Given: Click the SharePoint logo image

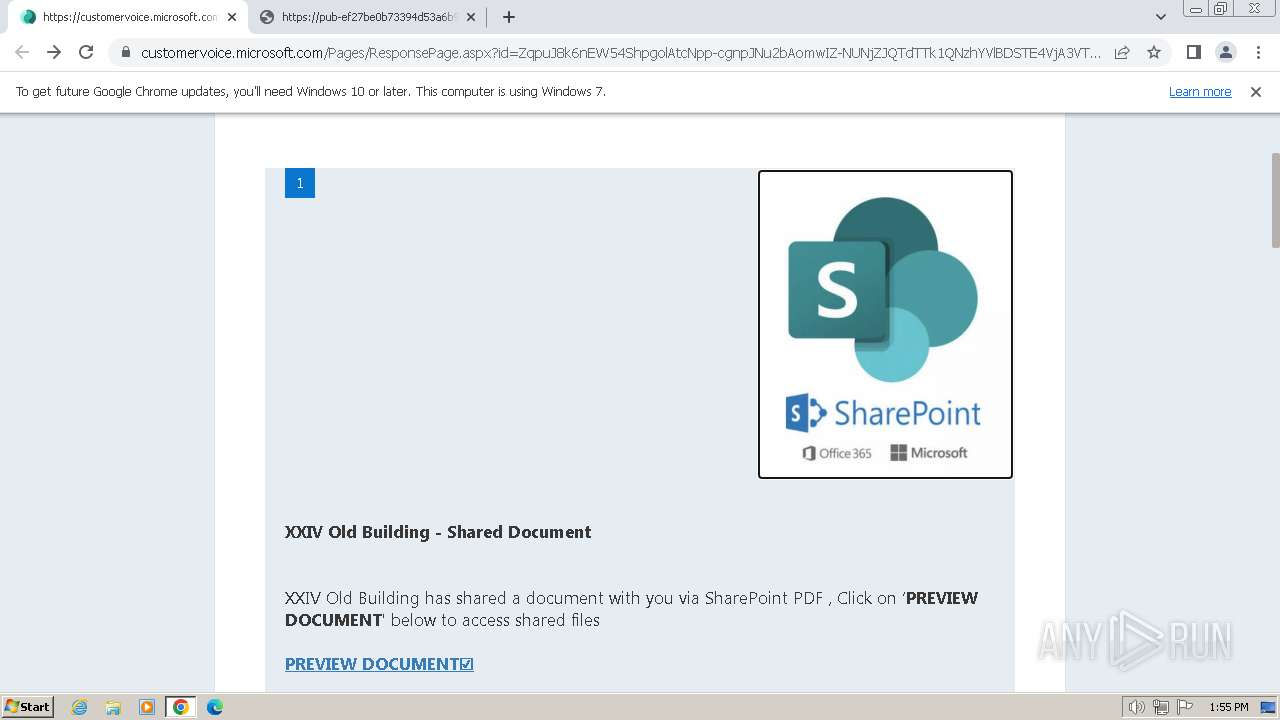Looking at the screenshot, I should click(x=885, y=324).
